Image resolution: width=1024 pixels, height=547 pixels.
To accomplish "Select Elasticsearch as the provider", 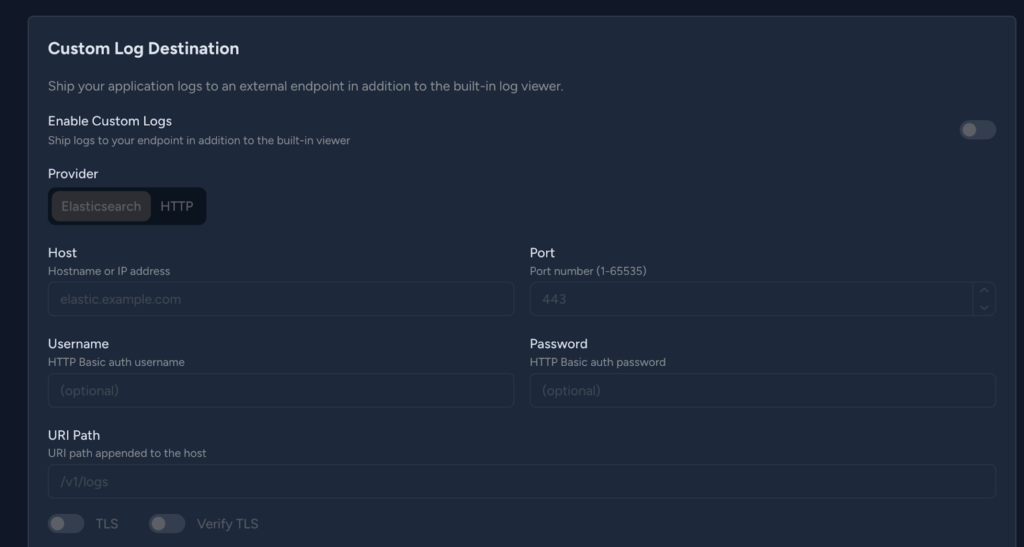I will pyautogui.click(x=101, y=207).
